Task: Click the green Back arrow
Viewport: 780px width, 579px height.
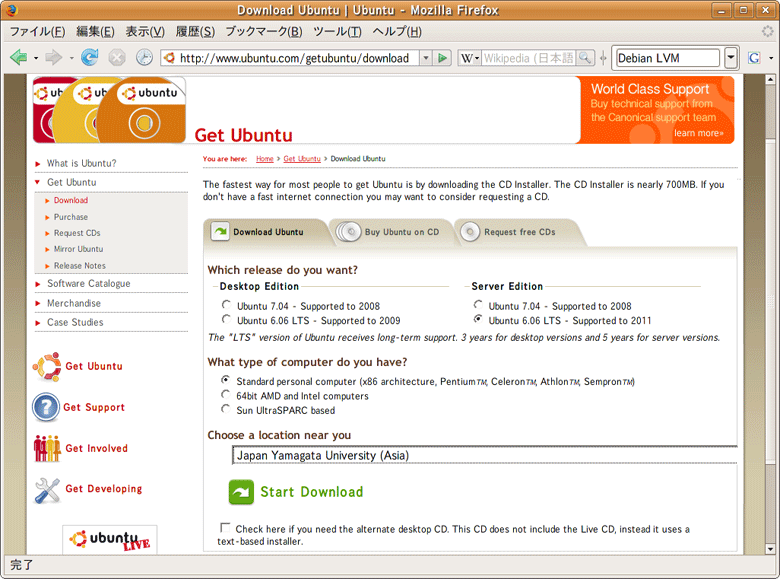Action: [18, 58]
